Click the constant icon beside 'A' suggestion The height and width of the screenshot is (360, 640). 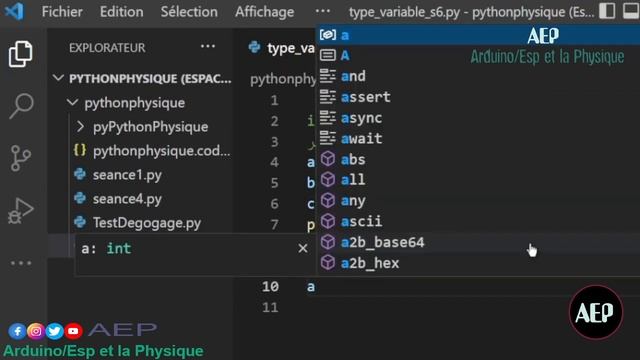(328, 55)
